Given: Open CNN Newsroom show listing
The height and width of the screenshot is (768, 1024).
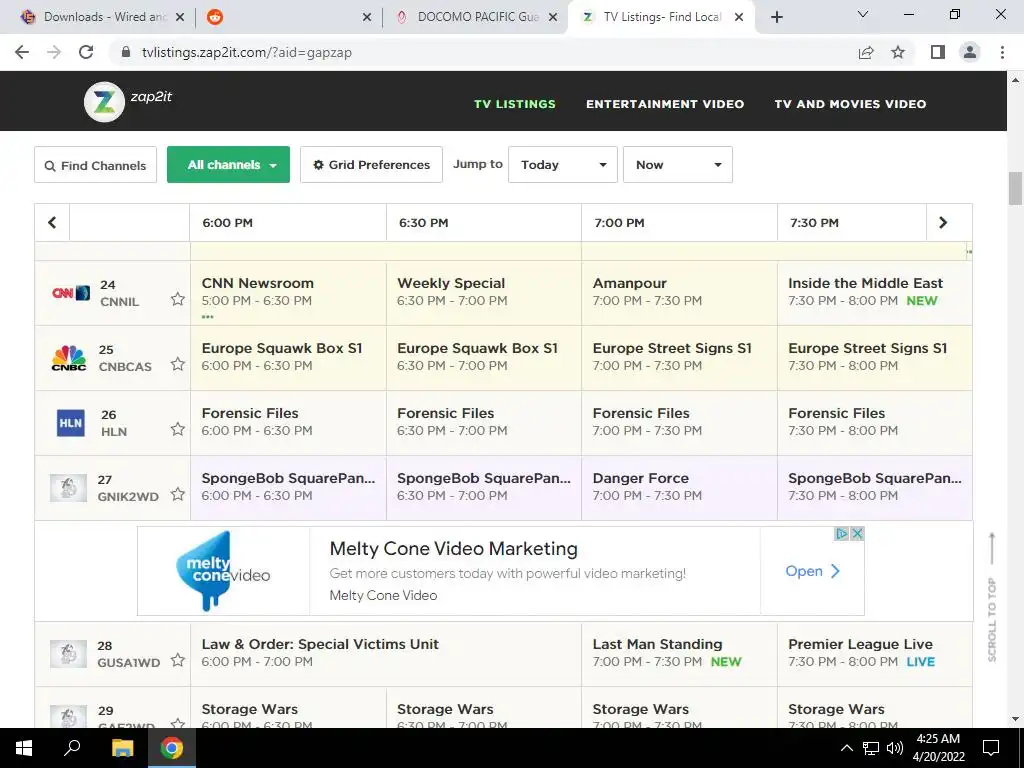Looking at the screenshot, I should (x=288, y=293).
